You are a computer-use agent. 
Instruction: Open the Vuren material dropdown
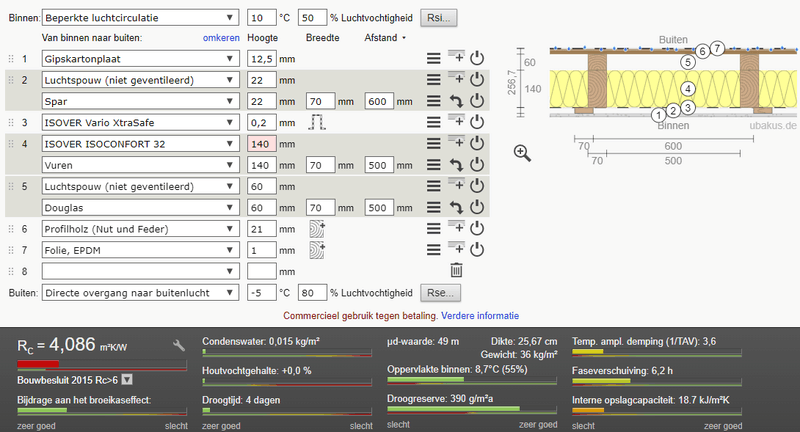140,165
